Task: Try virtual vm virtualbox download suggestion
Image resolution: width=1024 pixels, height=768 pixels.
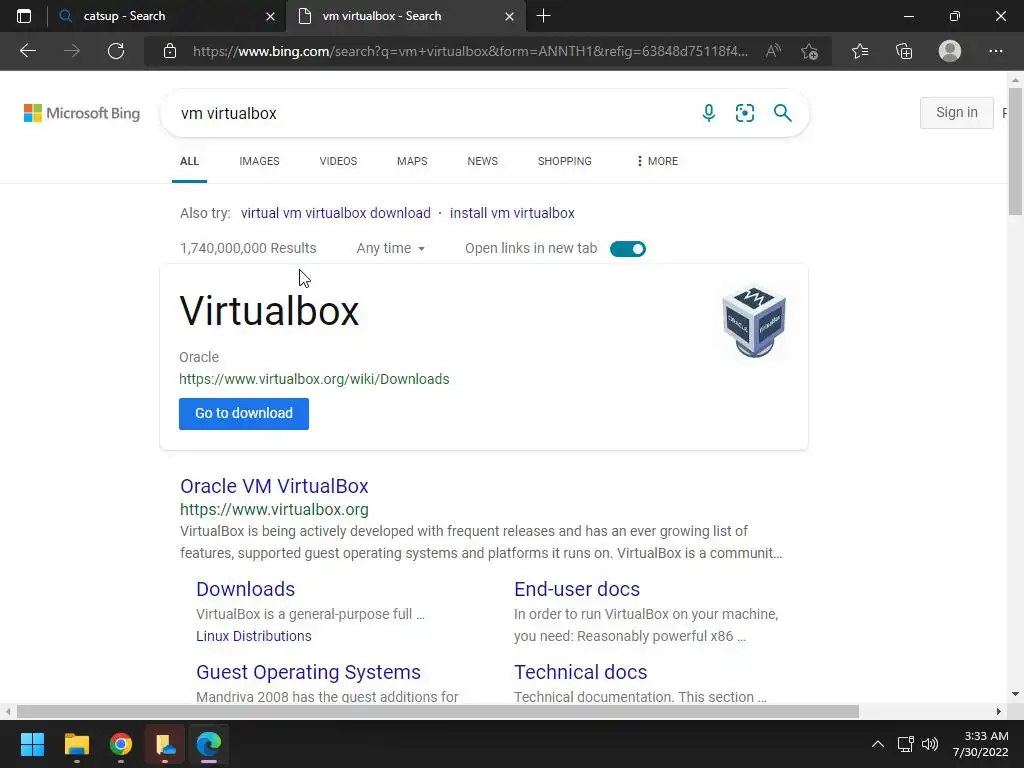Action: tap(336, 213)
